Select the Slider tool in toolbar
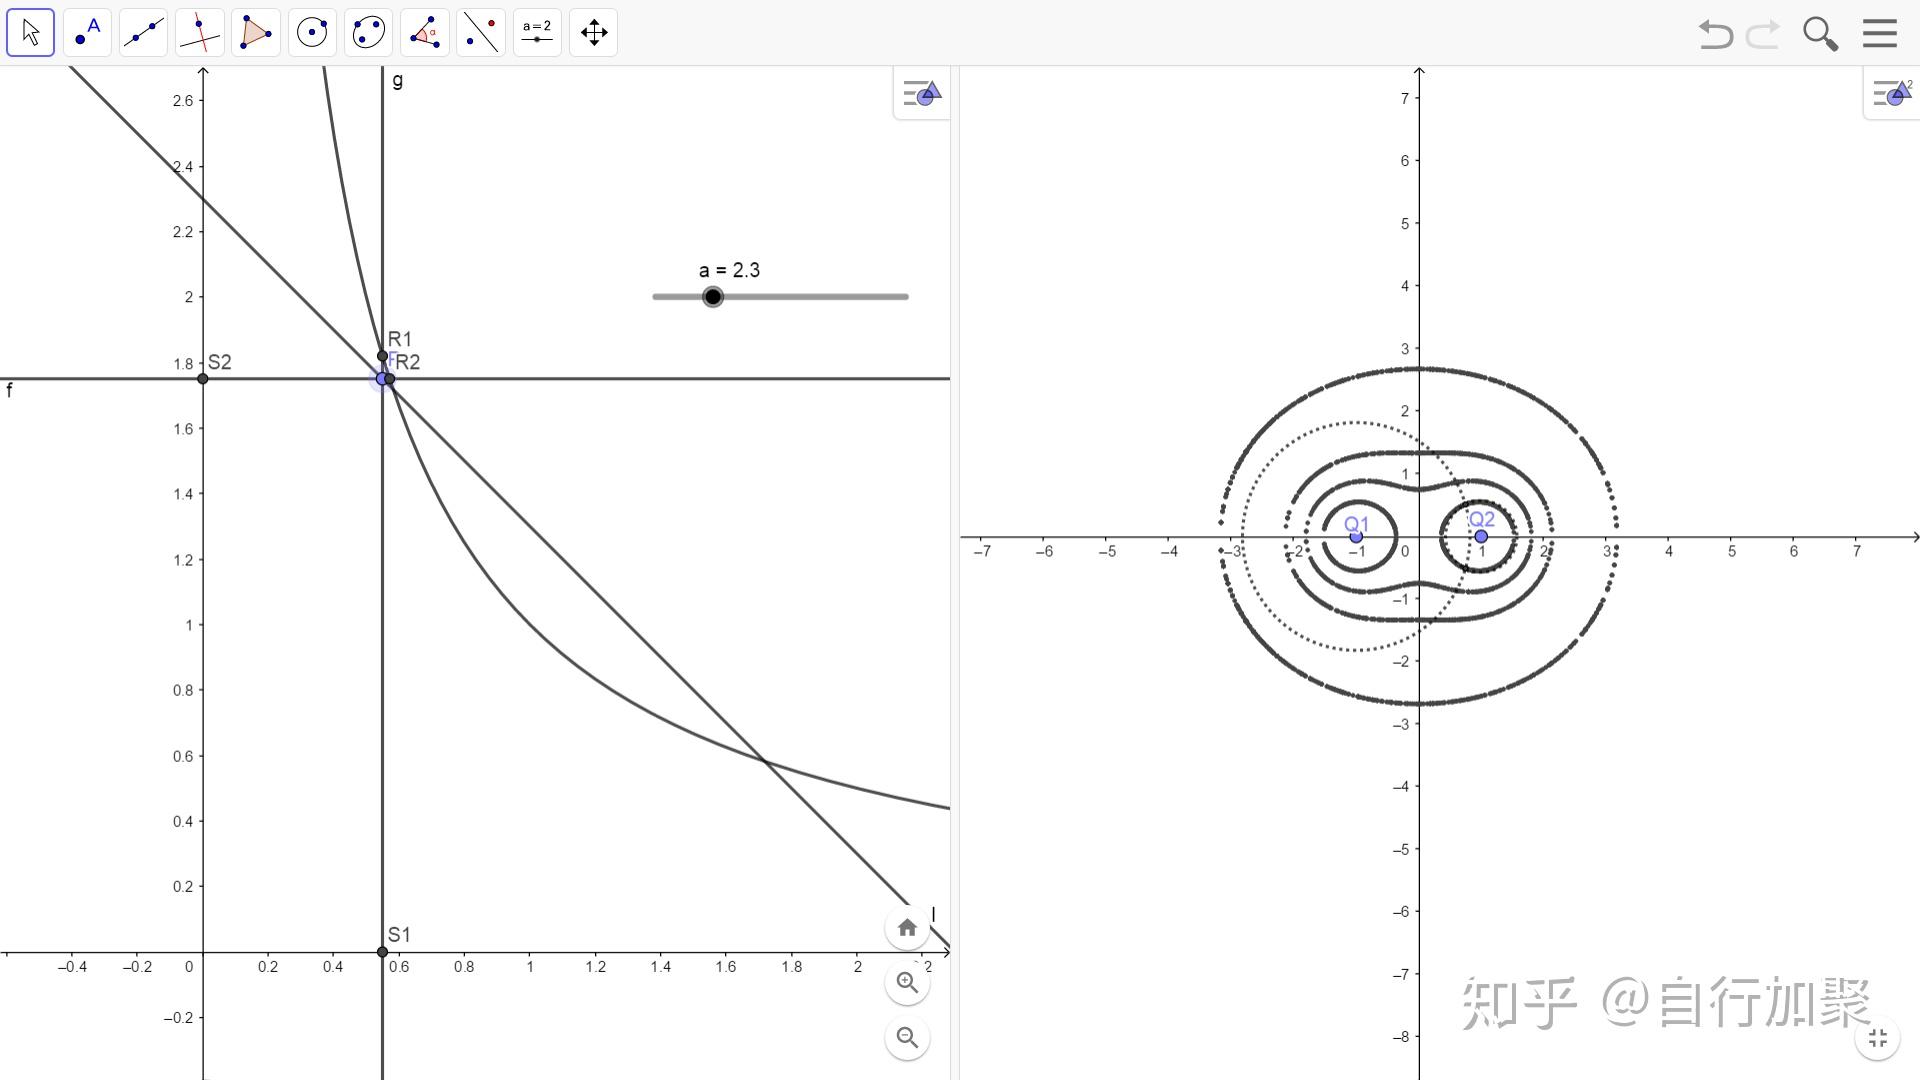The width and height of the screenshot is (1920, 1080). pos(537,33)
